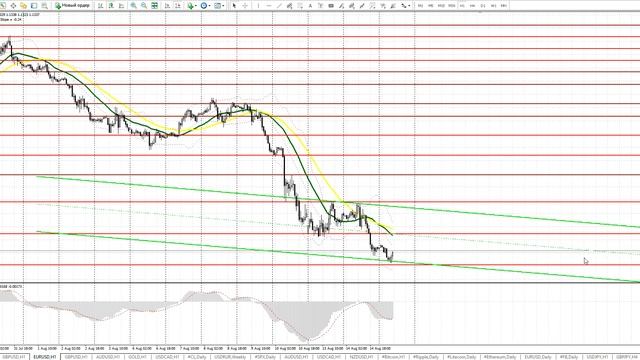Open the #CL,Daily chart tab
The height and width of the screenshot is (360, 640).
[197, 357]
